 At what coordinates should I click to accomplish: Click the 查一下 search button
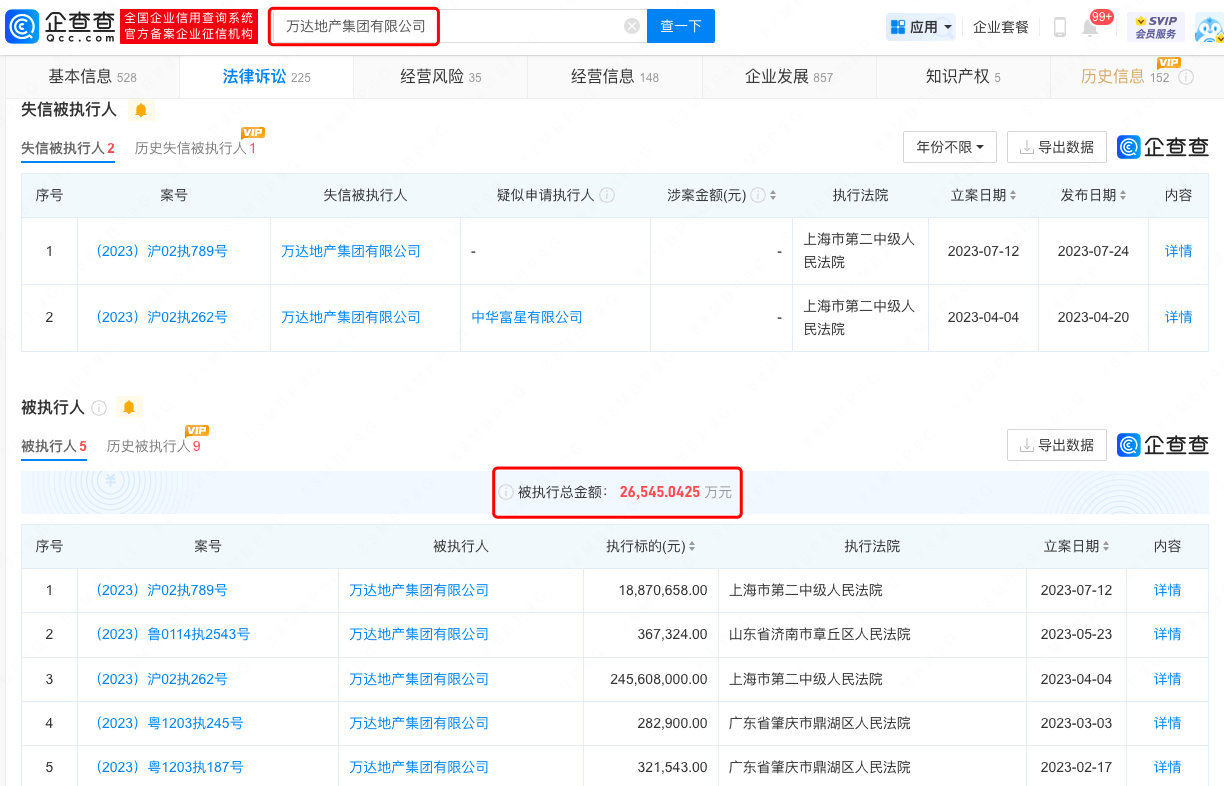(x=681, y=26)
